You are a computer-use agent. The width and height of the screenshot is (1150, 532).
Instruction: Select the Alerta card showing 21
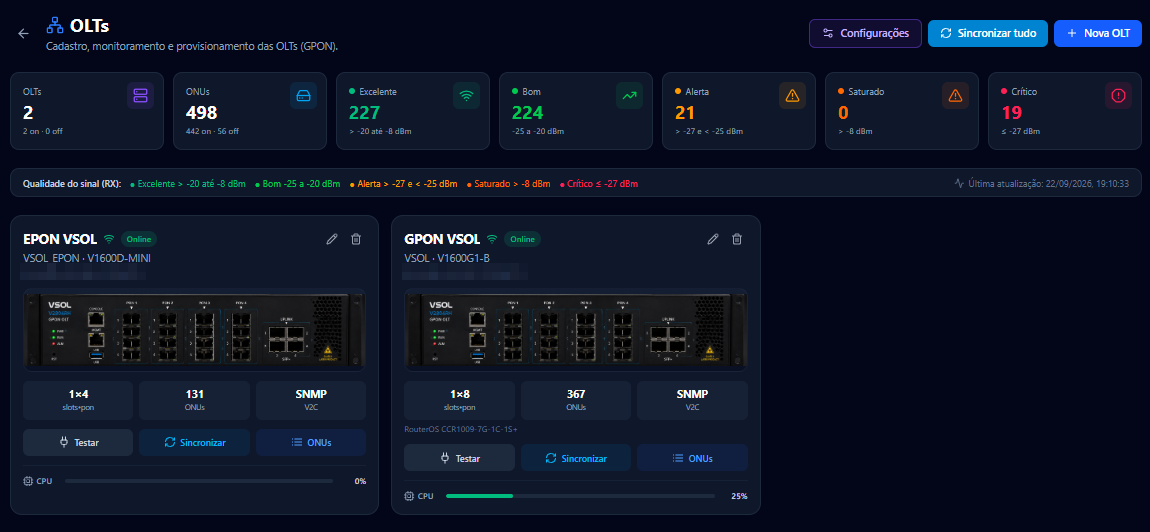(x=739, y=111)
